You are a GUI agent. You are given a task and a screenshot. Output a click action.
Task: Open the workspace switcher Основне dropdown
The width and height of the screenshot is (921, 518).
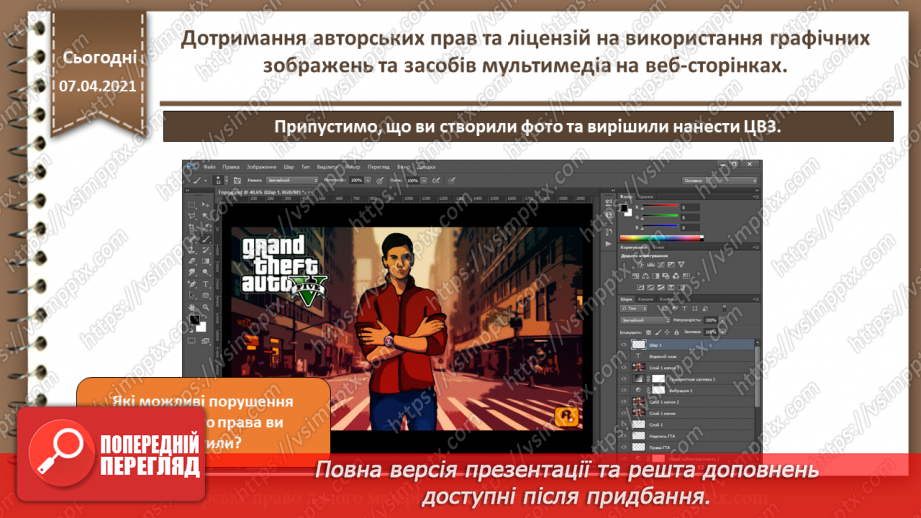pos(720,180)
